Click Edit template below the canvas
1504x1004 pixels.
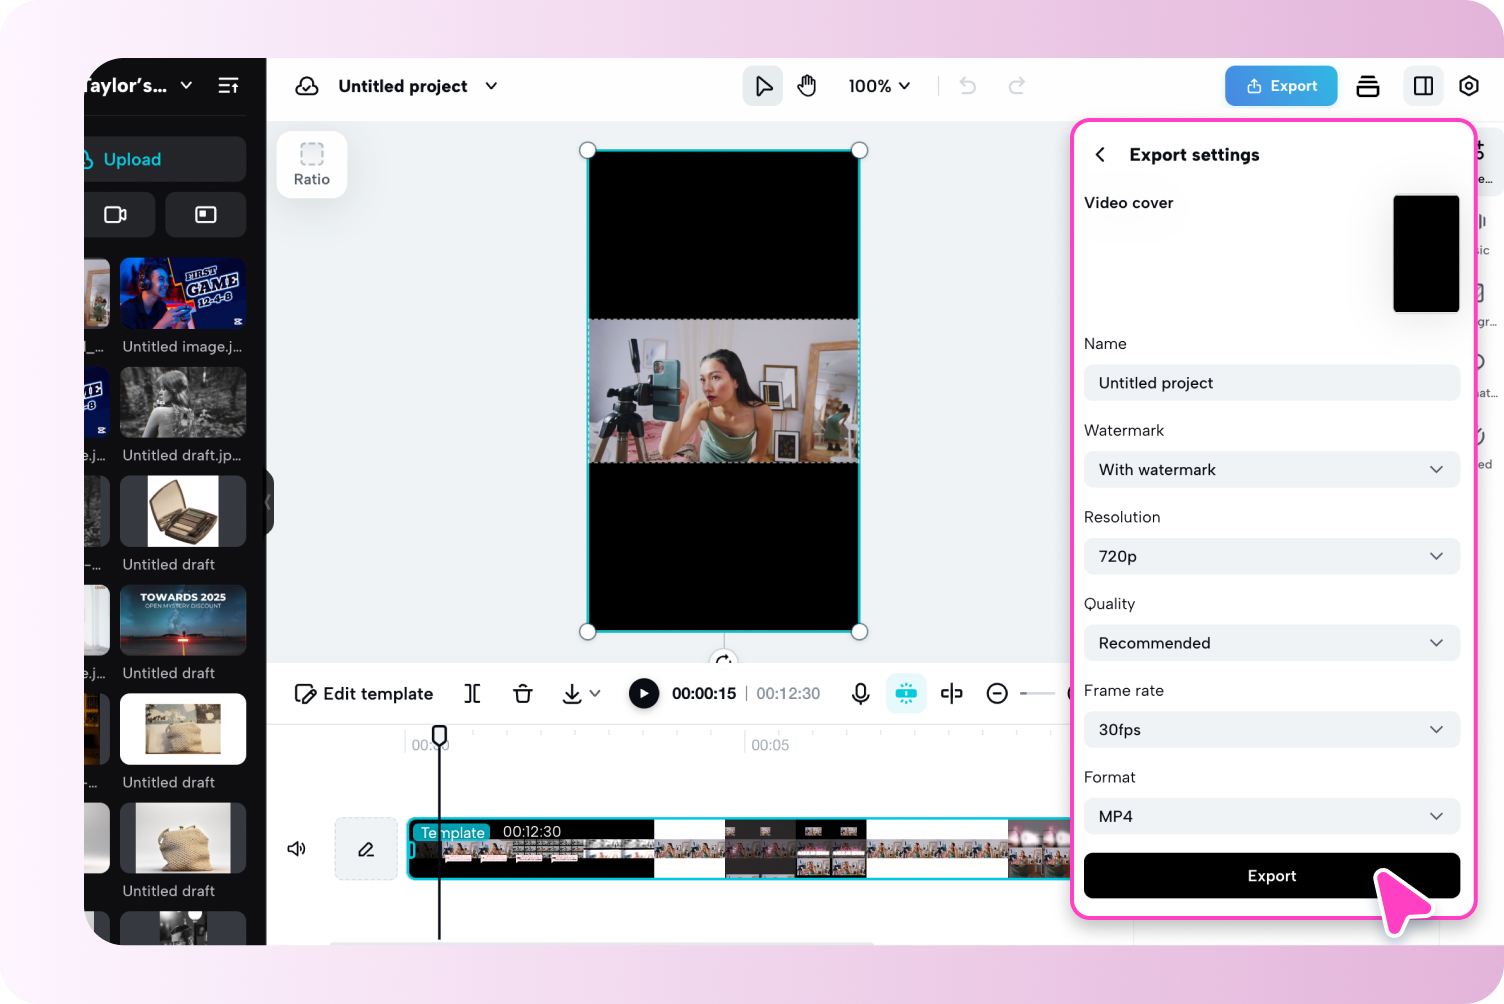364,693
